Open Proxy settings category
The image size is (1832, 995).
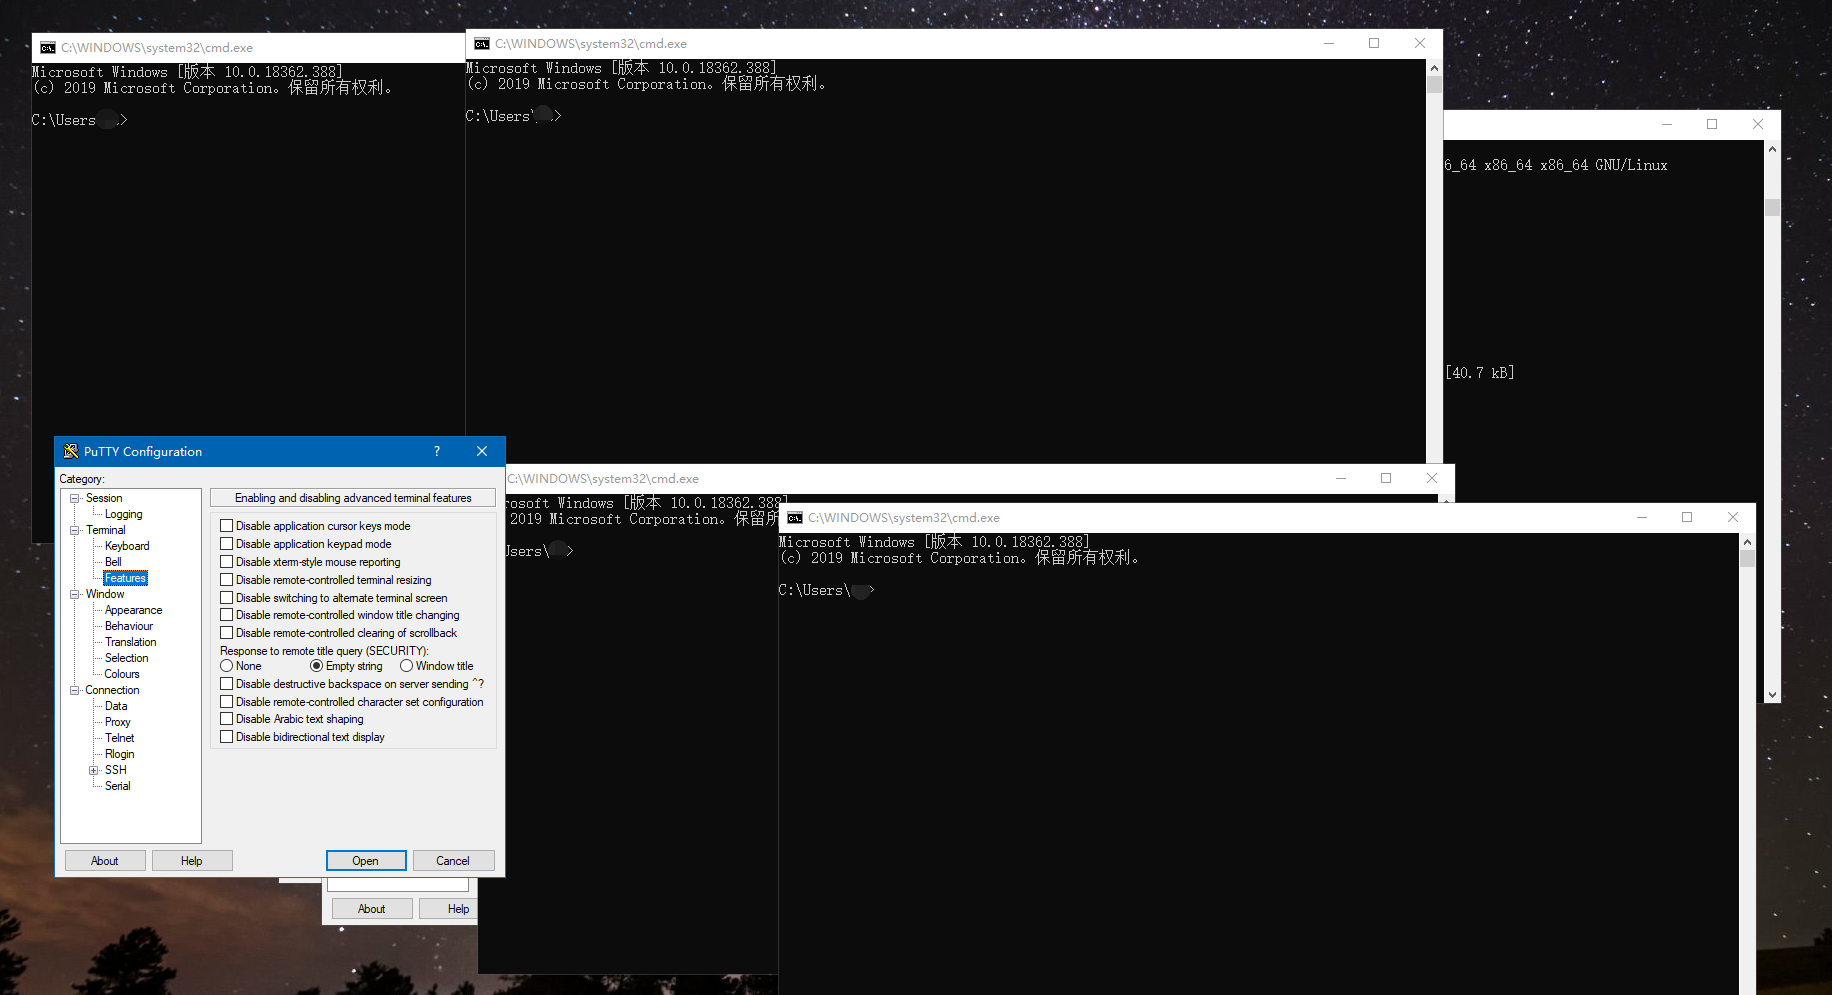coord(117,722)
